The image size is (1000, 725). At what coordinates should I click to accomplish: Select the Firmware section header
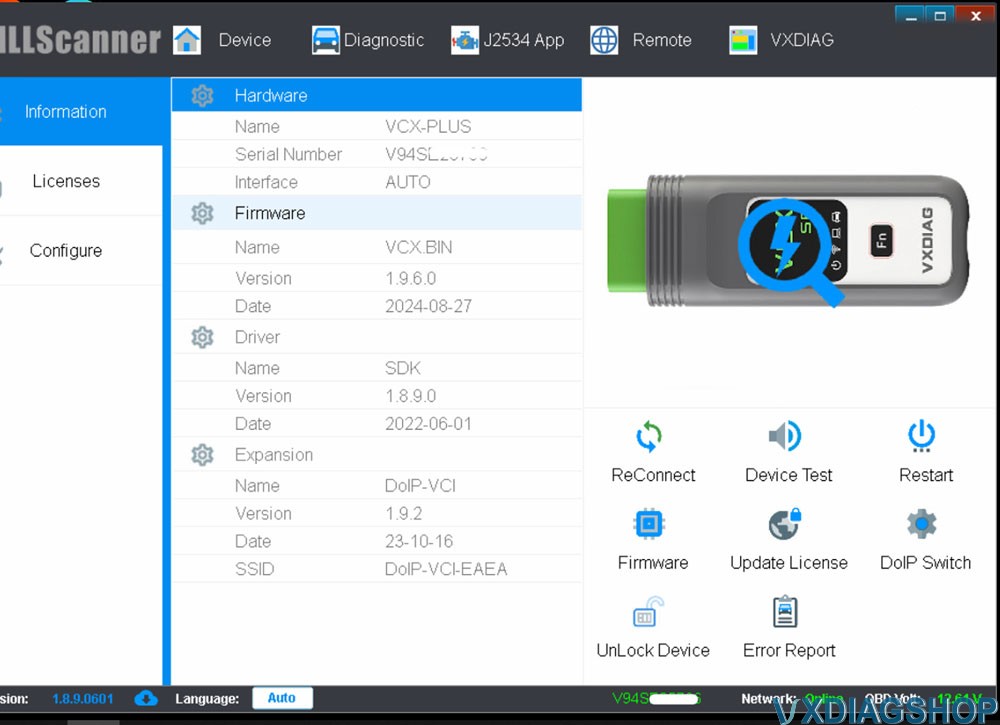[x=376, y=213]
